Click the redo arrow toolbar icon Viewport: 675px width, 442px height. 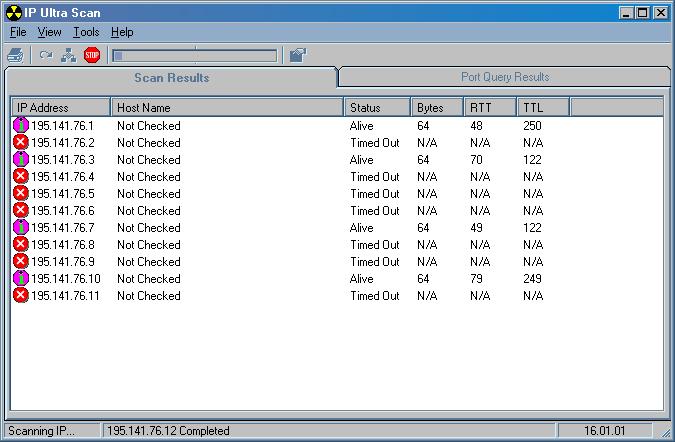[46, 55]
